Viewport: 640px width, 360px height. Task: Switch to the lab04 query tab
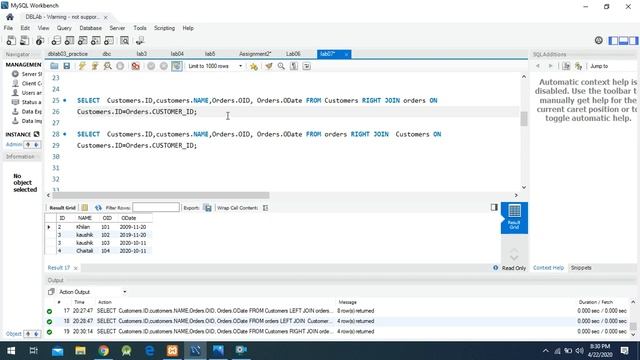[x=177, y=54]
